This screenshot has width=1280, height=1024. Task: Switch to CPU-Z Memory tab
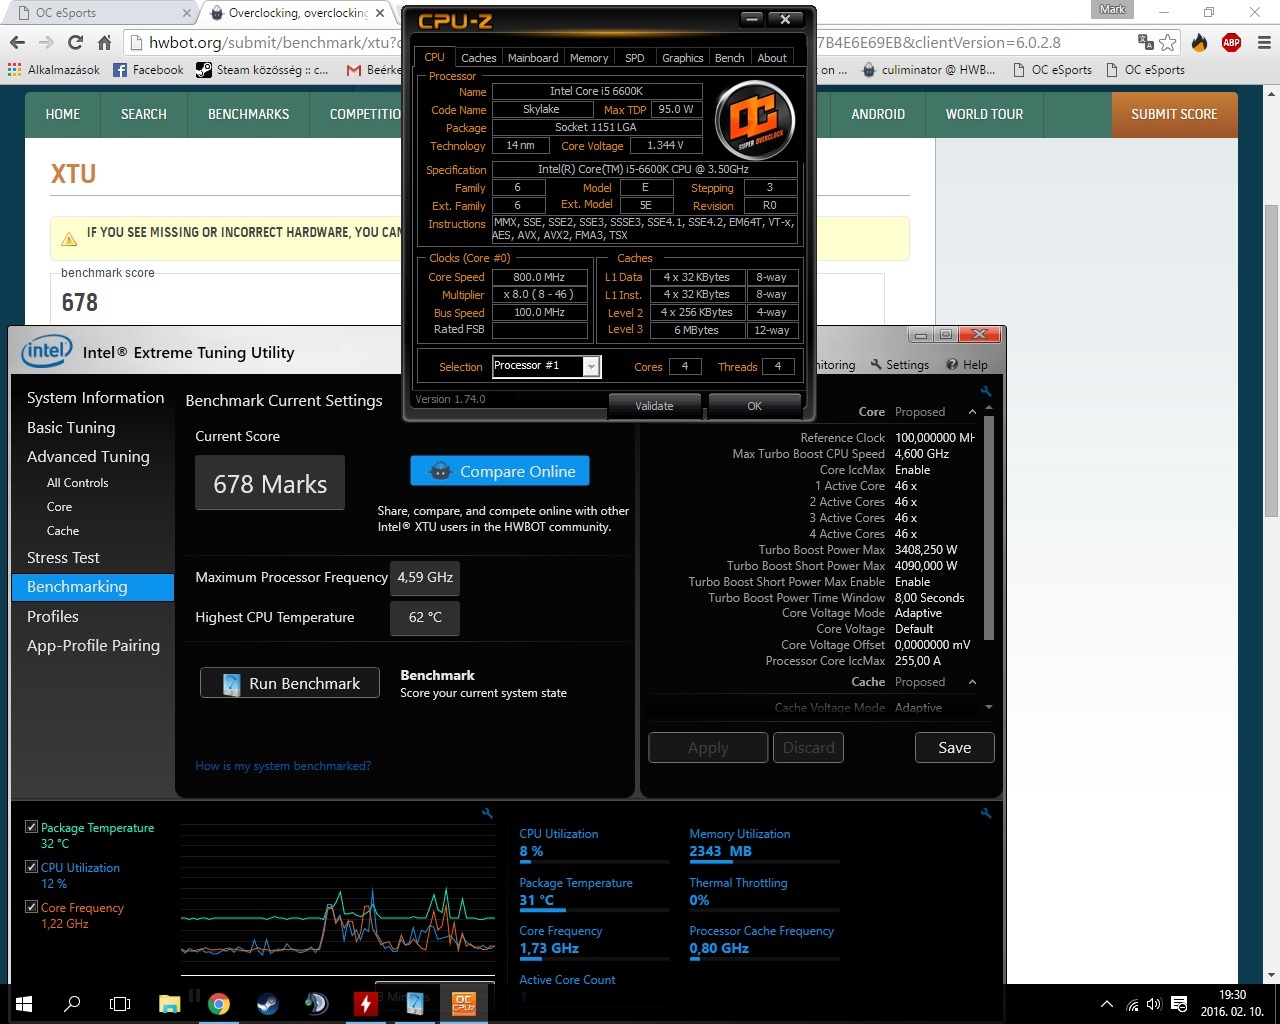coord(589,58)
